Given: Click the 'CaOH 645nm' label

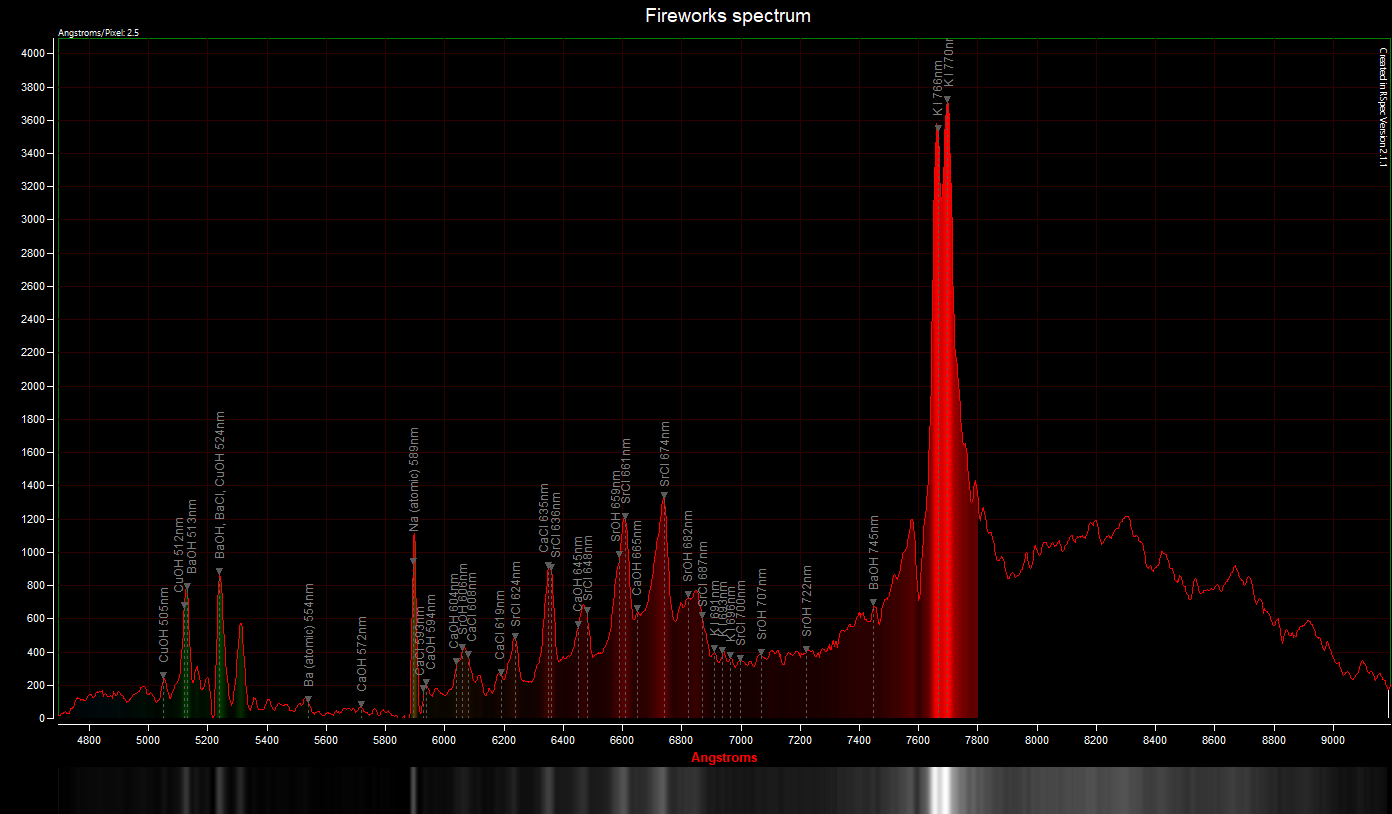Looking at the screenshot, I should pyautogui.click(x=578, y=573).
